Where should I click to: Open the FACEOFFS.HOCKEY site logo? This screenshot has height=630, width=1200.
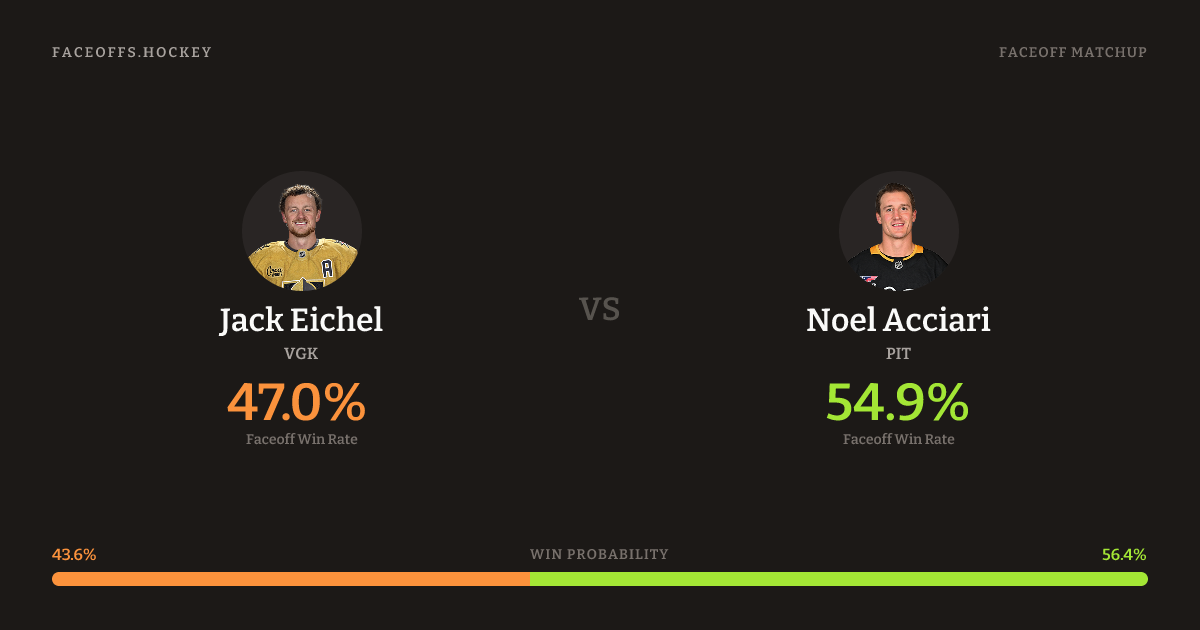(132, 52)
